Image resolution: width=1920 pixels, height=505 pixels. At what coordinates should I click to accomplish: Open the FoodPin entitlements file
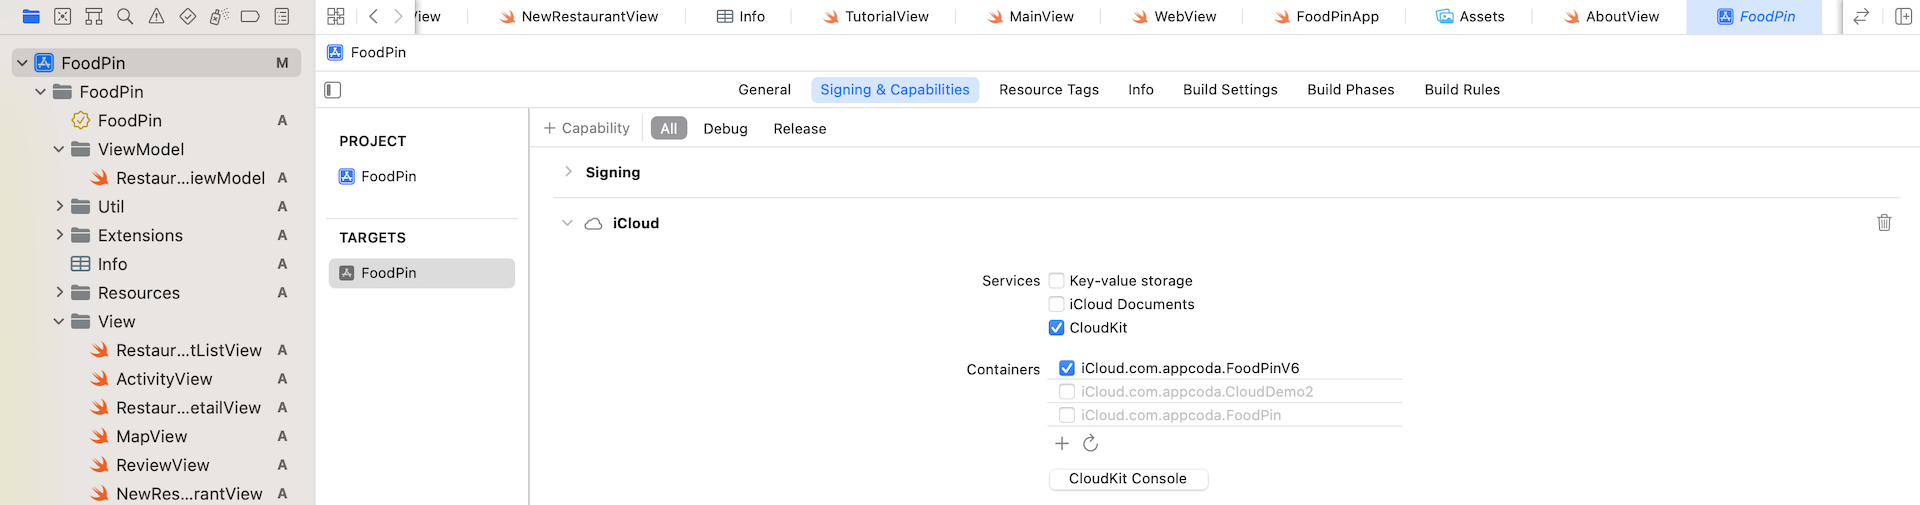pyautogui.click(x=129, y=120)
